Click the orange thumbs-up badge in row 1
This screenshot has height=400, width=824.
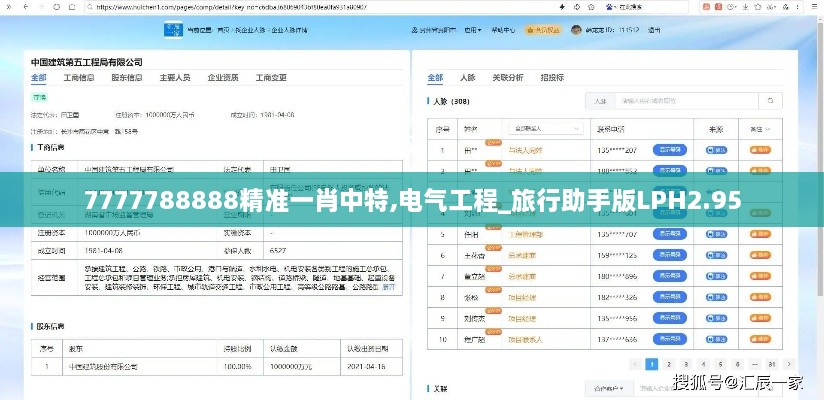click(x=760, y=150)
